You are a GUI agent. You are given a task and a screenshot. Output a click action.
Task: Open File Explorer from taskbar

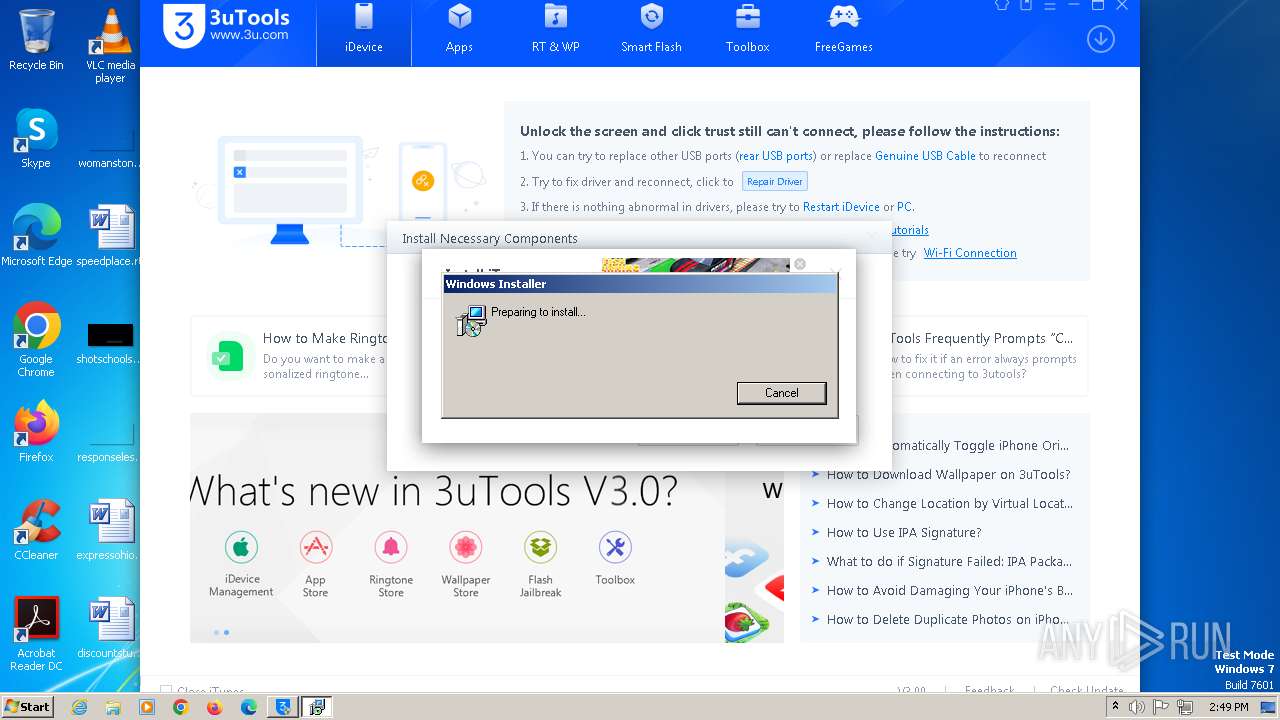[x=113, y=707]
